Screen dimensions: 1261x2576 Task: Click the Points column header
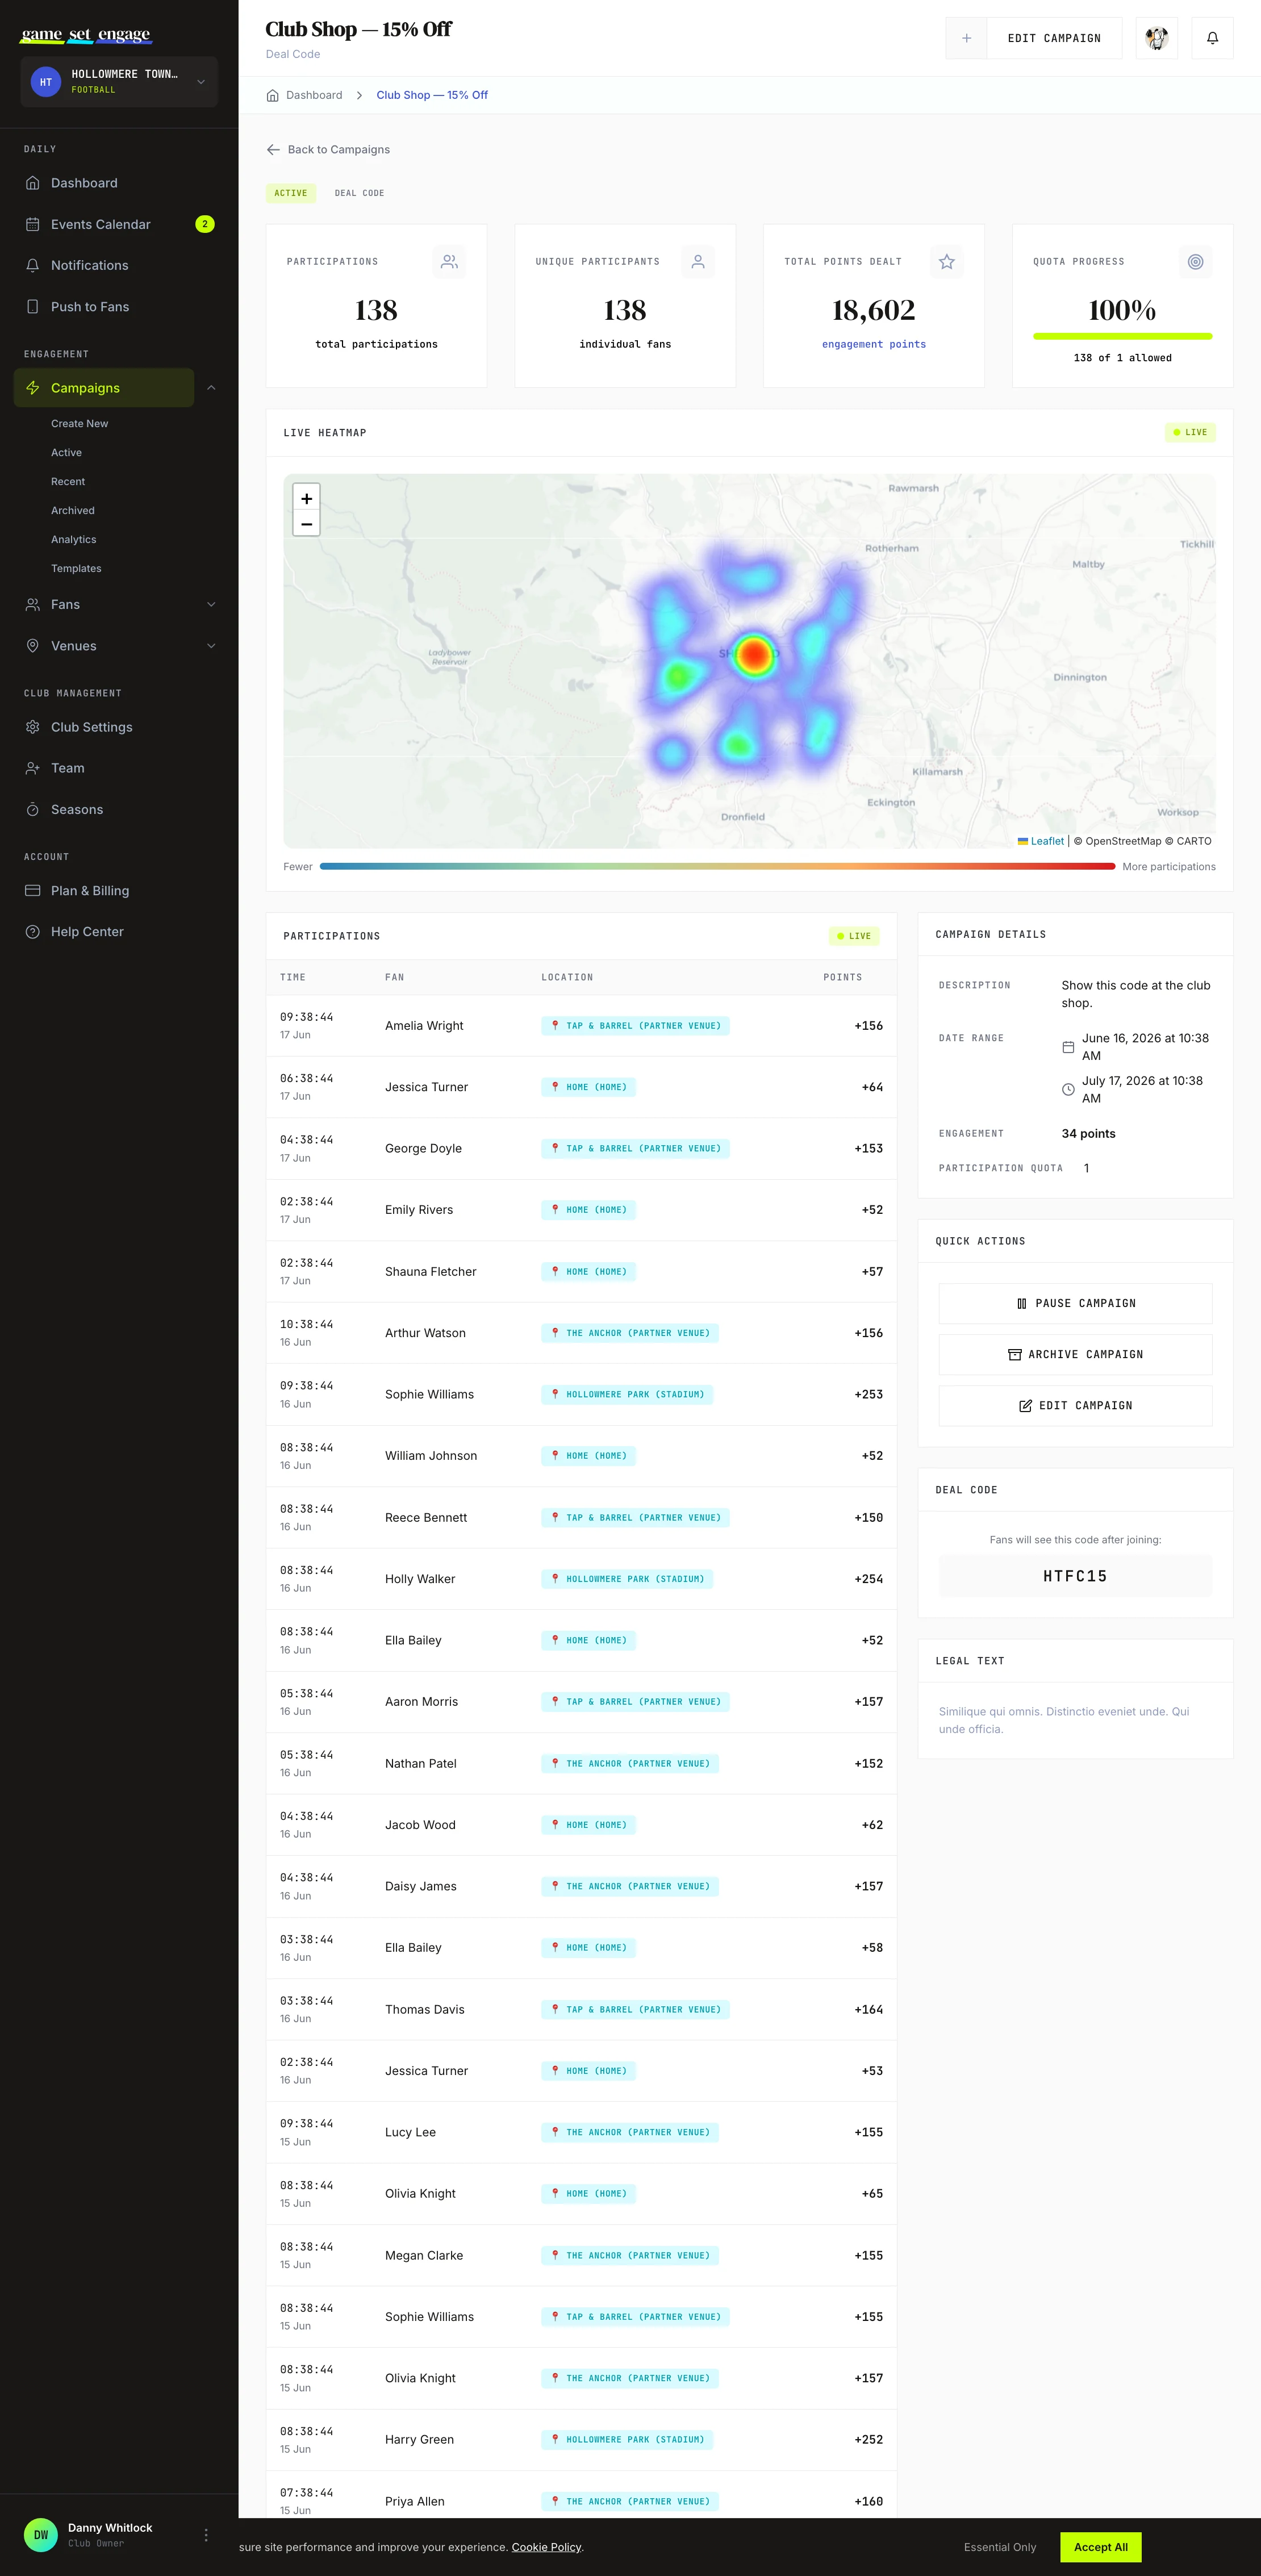pos(842,977)
